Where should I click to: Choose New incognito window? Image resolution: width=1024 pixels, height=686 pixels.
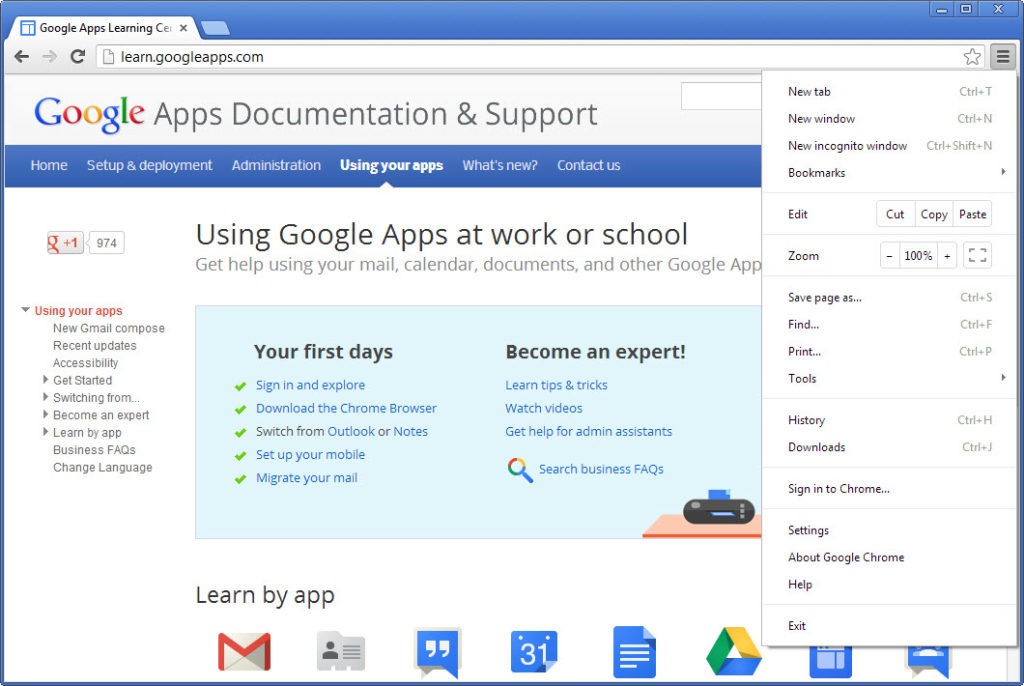[889, 146]
